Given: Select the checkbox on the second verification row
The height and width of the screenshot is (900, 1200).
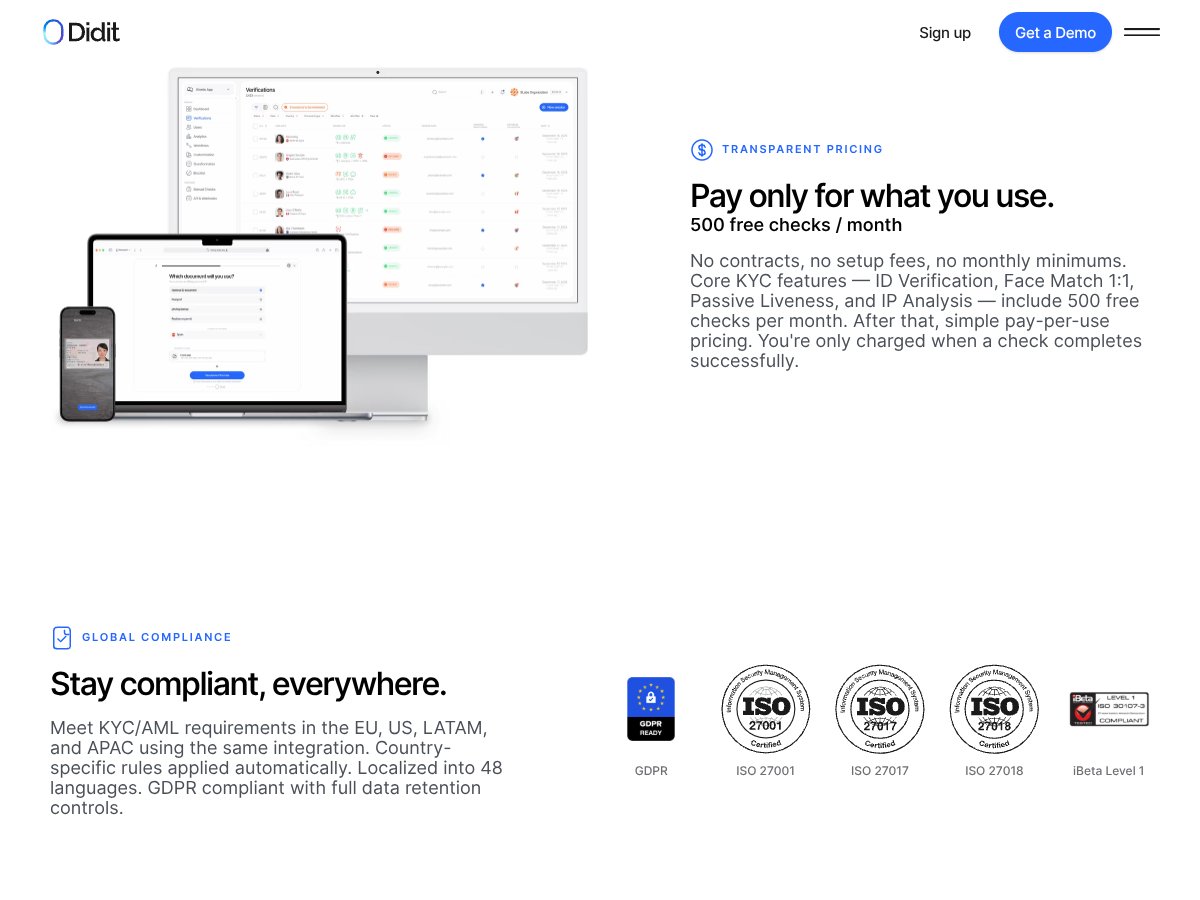Looking at the screenshot, I should point(254,156).
